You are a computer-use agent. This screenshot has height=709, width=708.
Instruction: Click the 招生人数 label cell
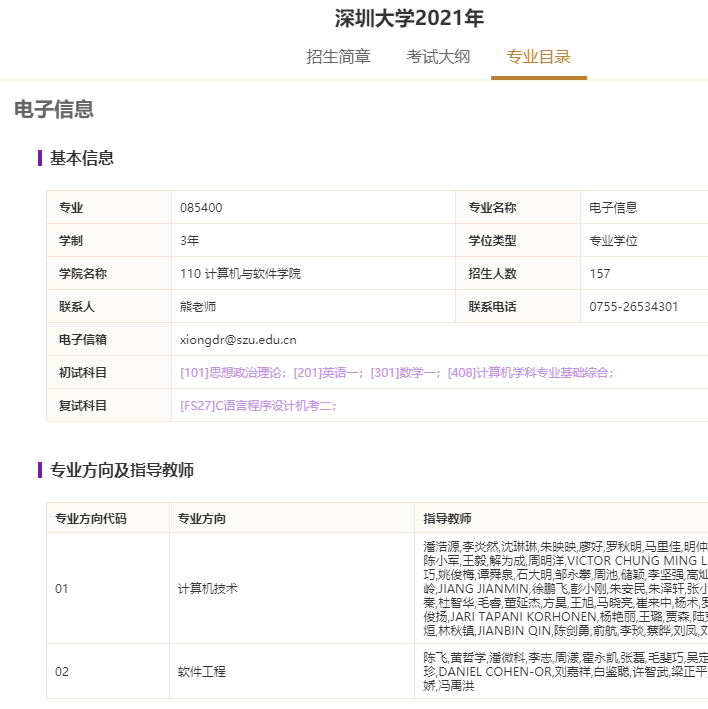point(518,274)
